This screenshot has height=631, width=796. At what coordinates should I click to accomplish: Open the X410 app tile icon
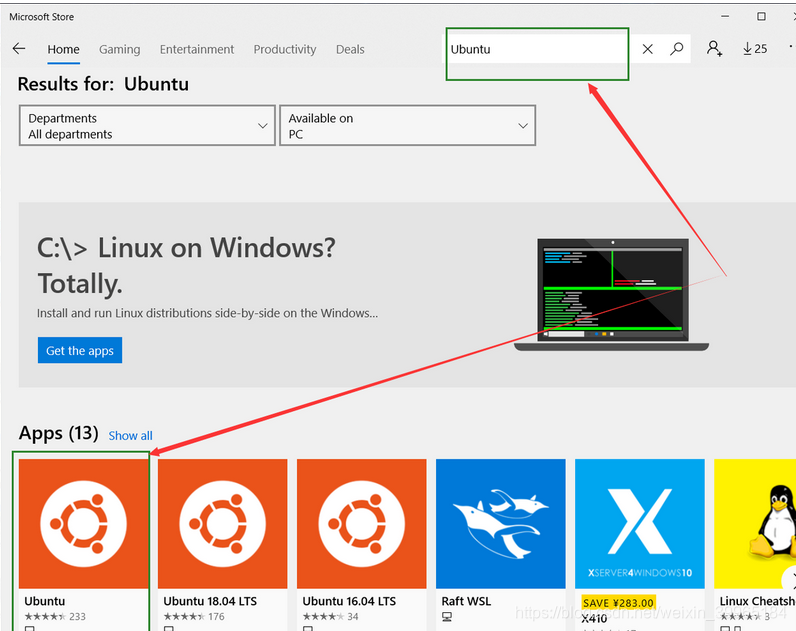tap(640, 523)
